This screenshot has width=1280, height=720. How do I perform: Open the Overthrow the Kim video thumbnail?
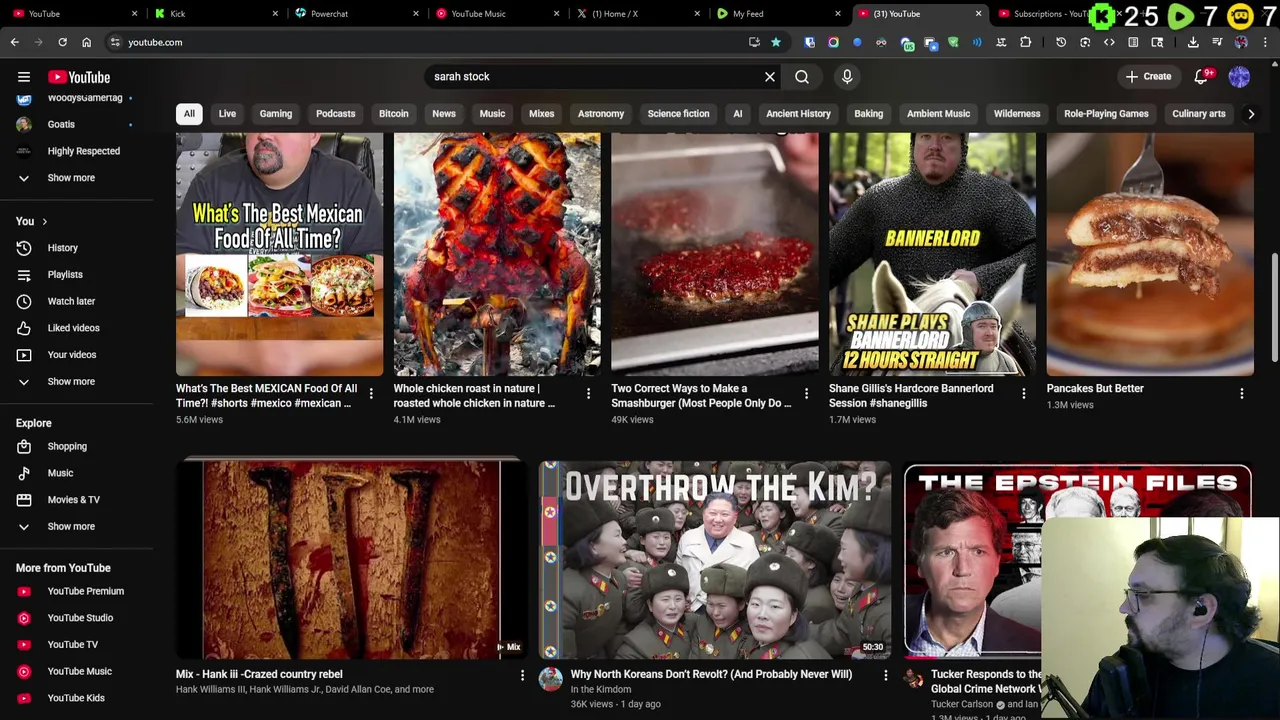coord(715,560)
